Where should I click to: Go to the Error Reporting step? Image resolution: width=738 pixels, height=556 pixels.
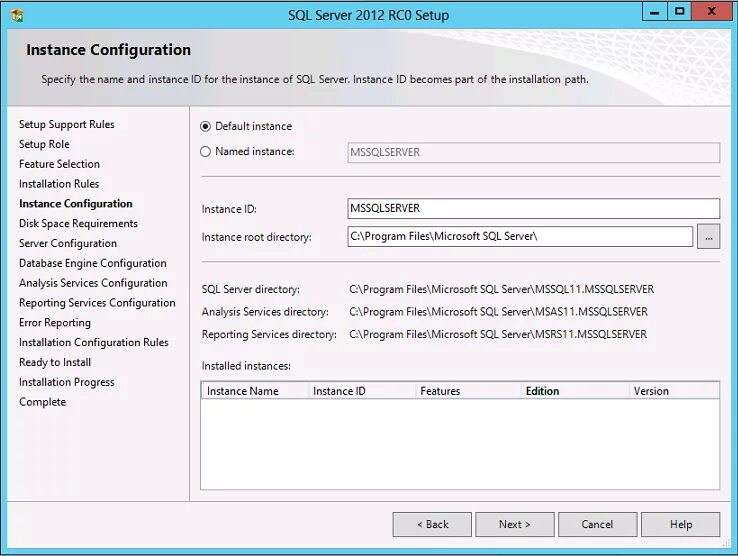coord(55,322)
